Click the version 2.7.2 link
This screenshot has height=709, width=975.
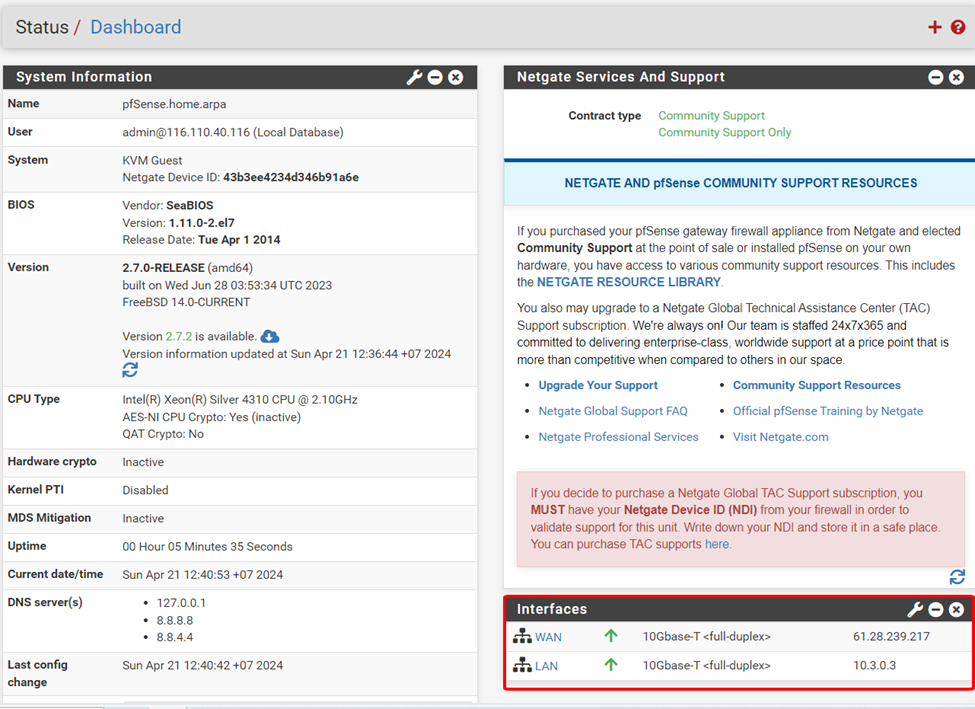(x=178, y=336)
